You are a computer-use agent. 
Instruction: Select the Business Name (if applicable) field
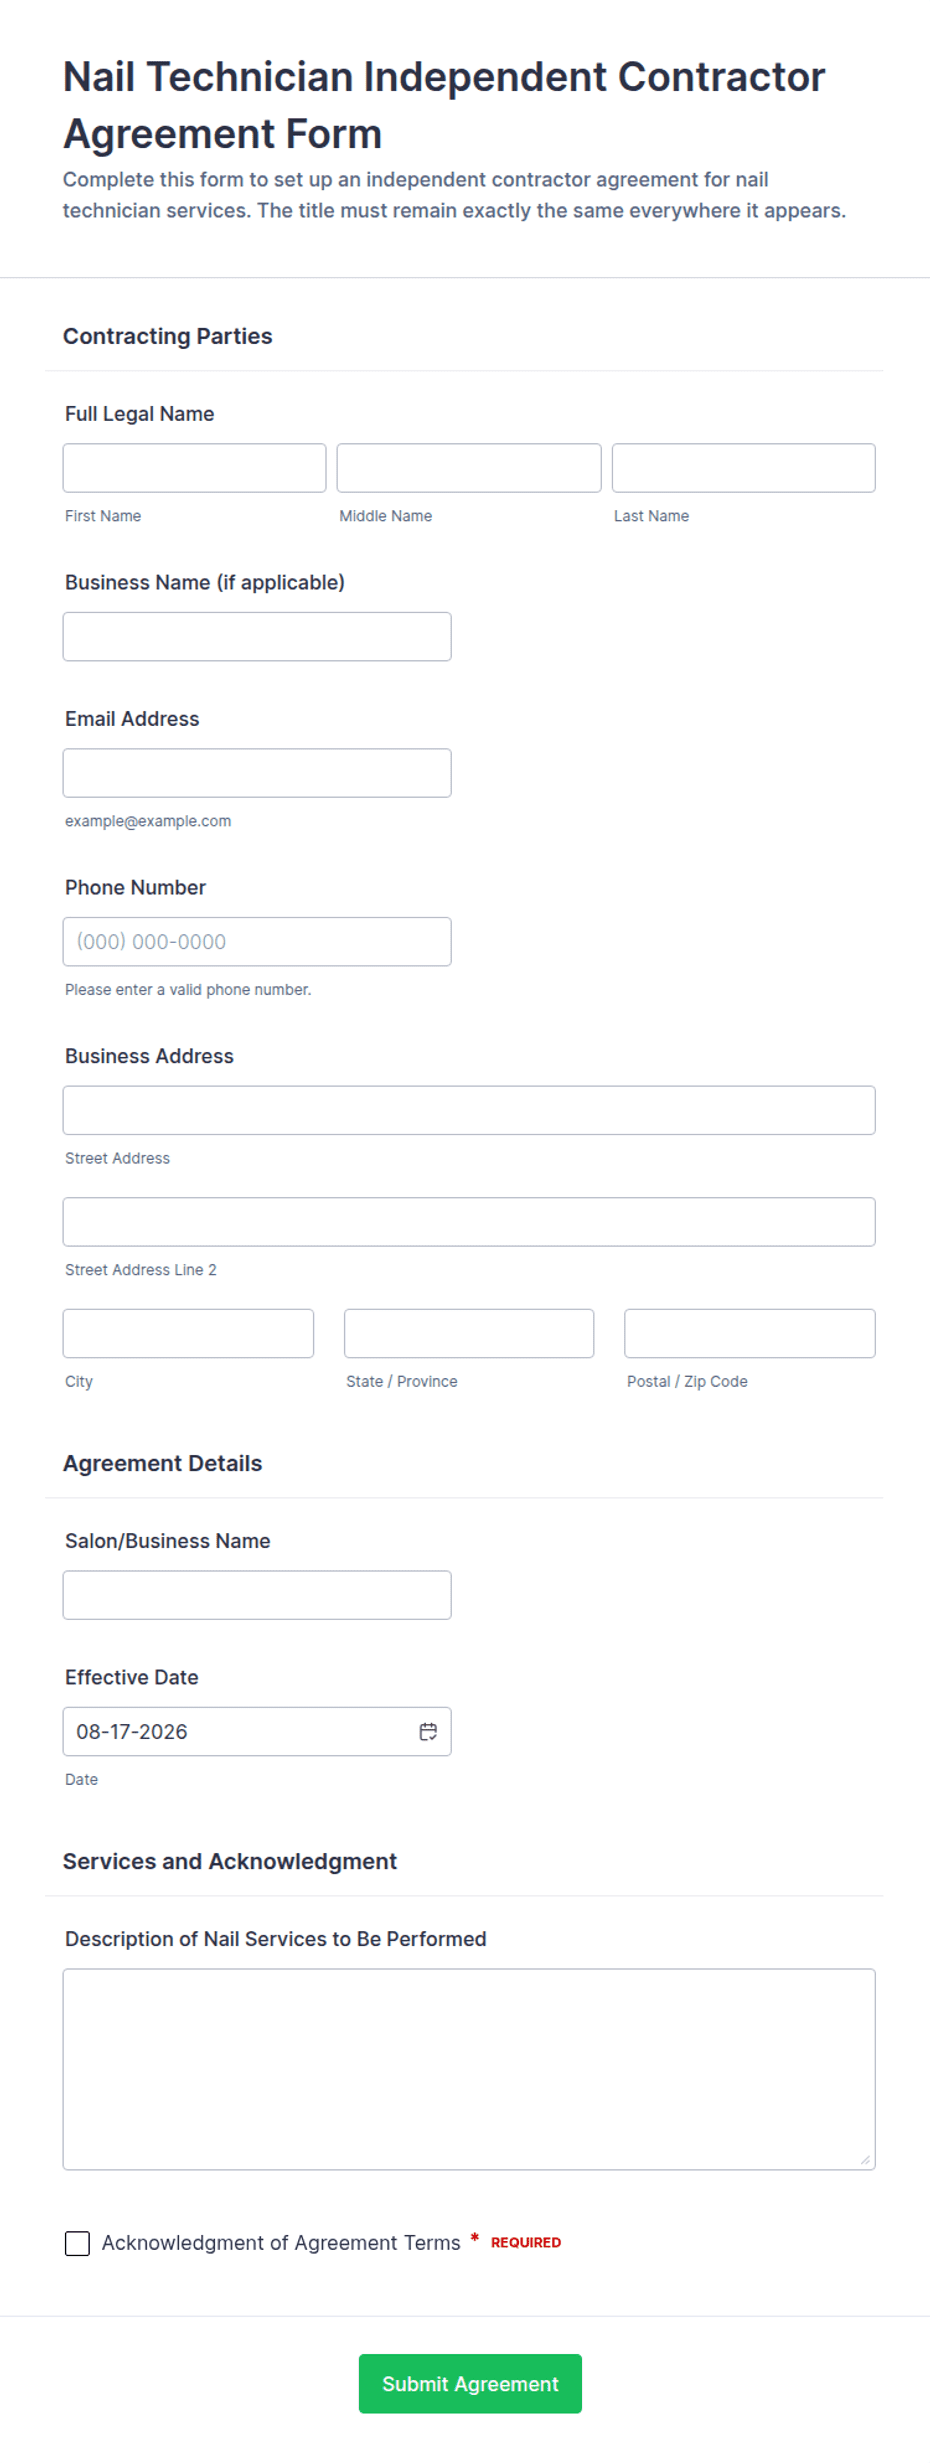257,636
